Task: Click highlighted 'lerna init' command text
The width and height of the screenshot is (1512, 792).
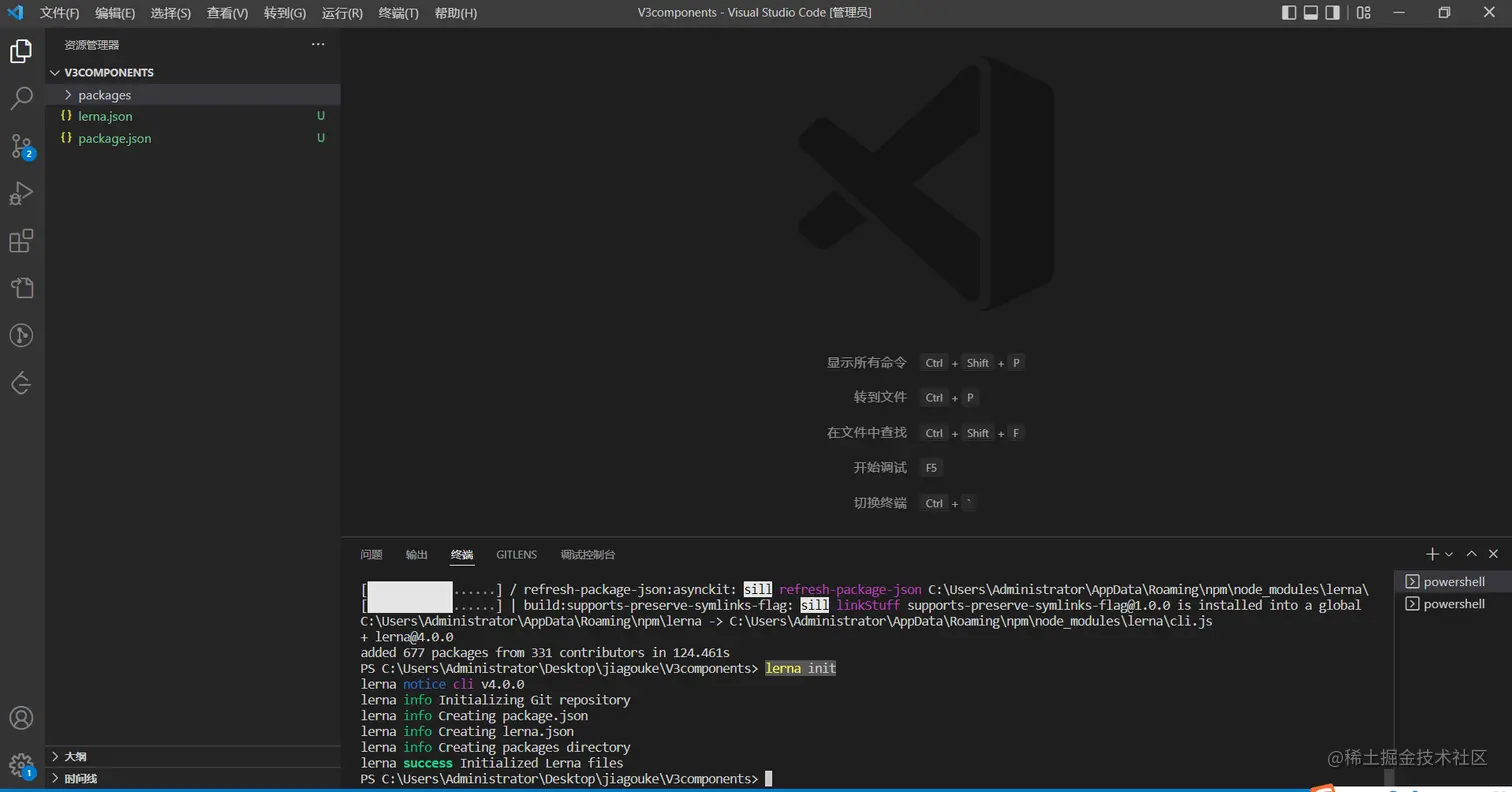Action: pyautogui.click(x=800, y=668)
